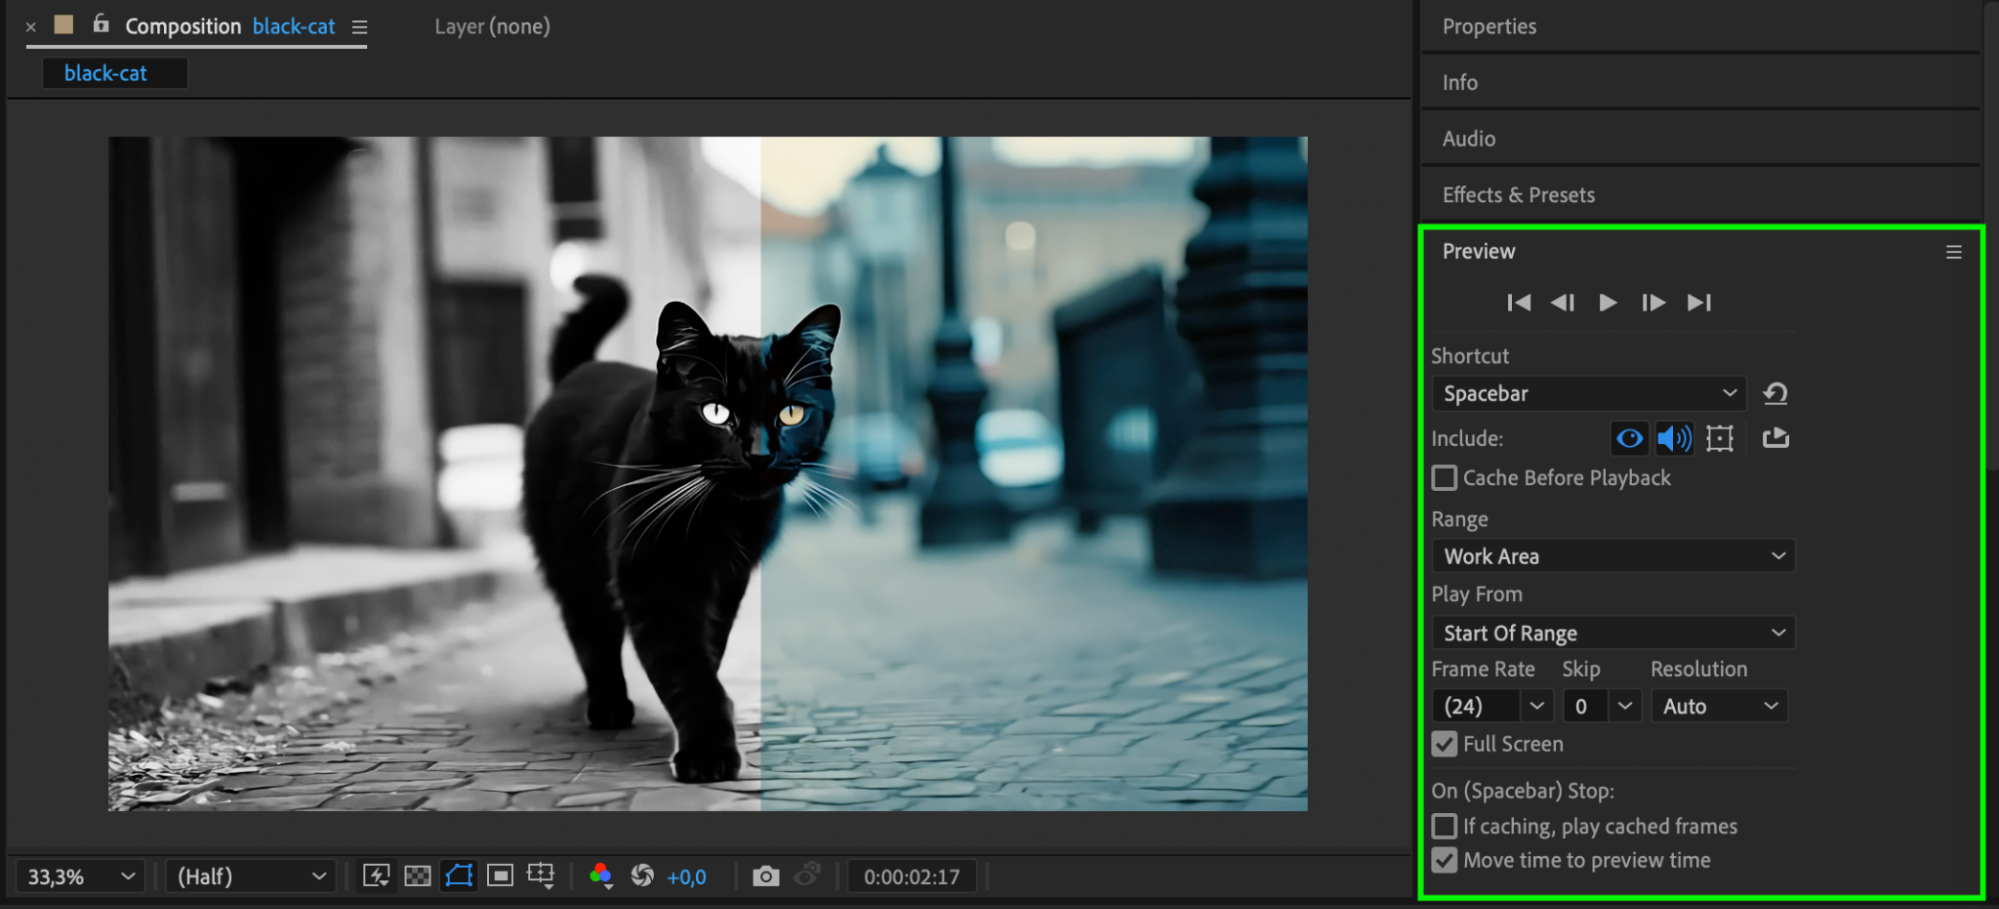Screen dimensions: 1999x909
Task: Take a snapshot with the camera icon
Action: click(765, 877)
